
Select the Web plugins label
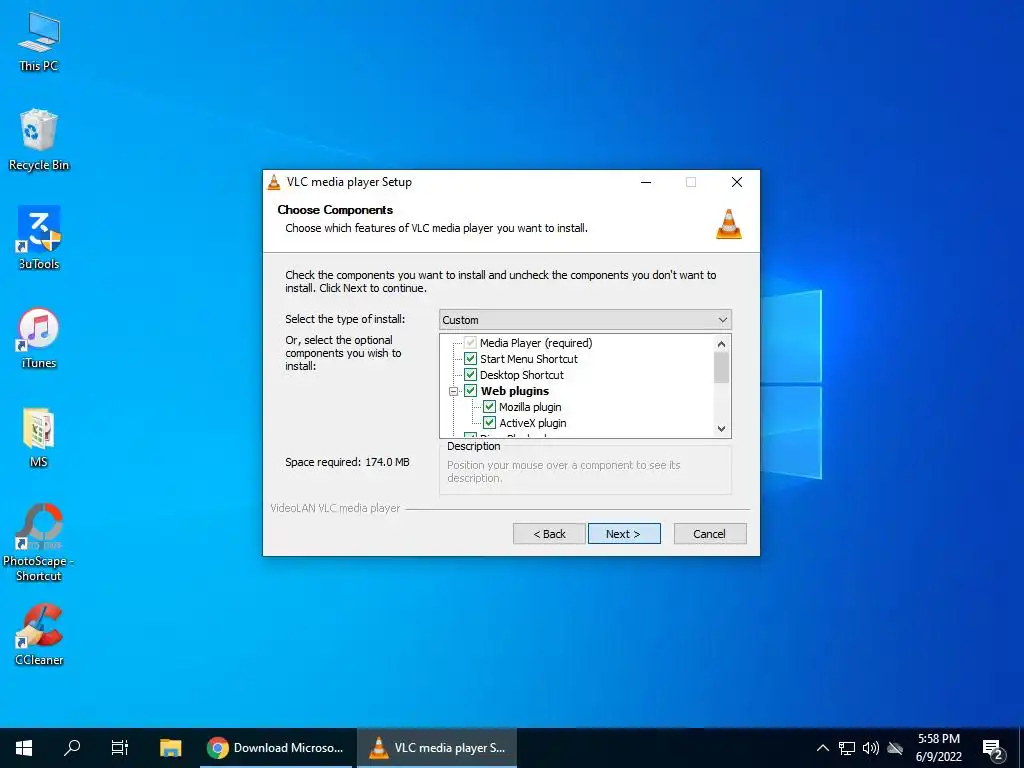(515, 391)
